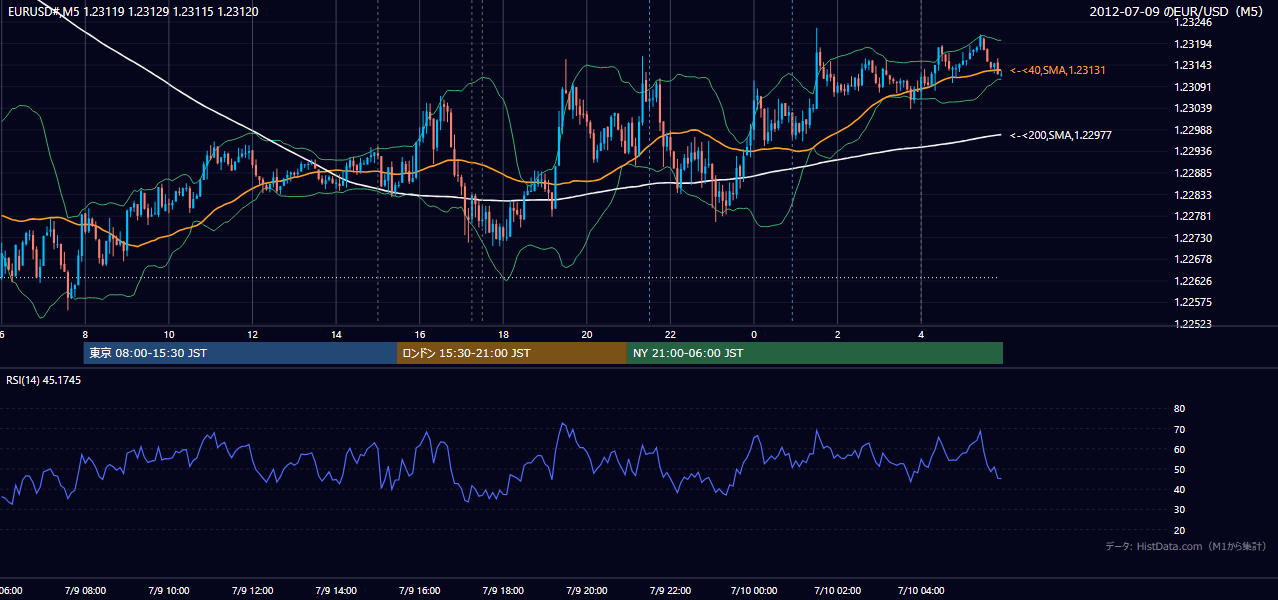The height and width of the screenshot is (600, 1278).
Task: Click hour tick 16 below price chart
Action: click(420, 334)
